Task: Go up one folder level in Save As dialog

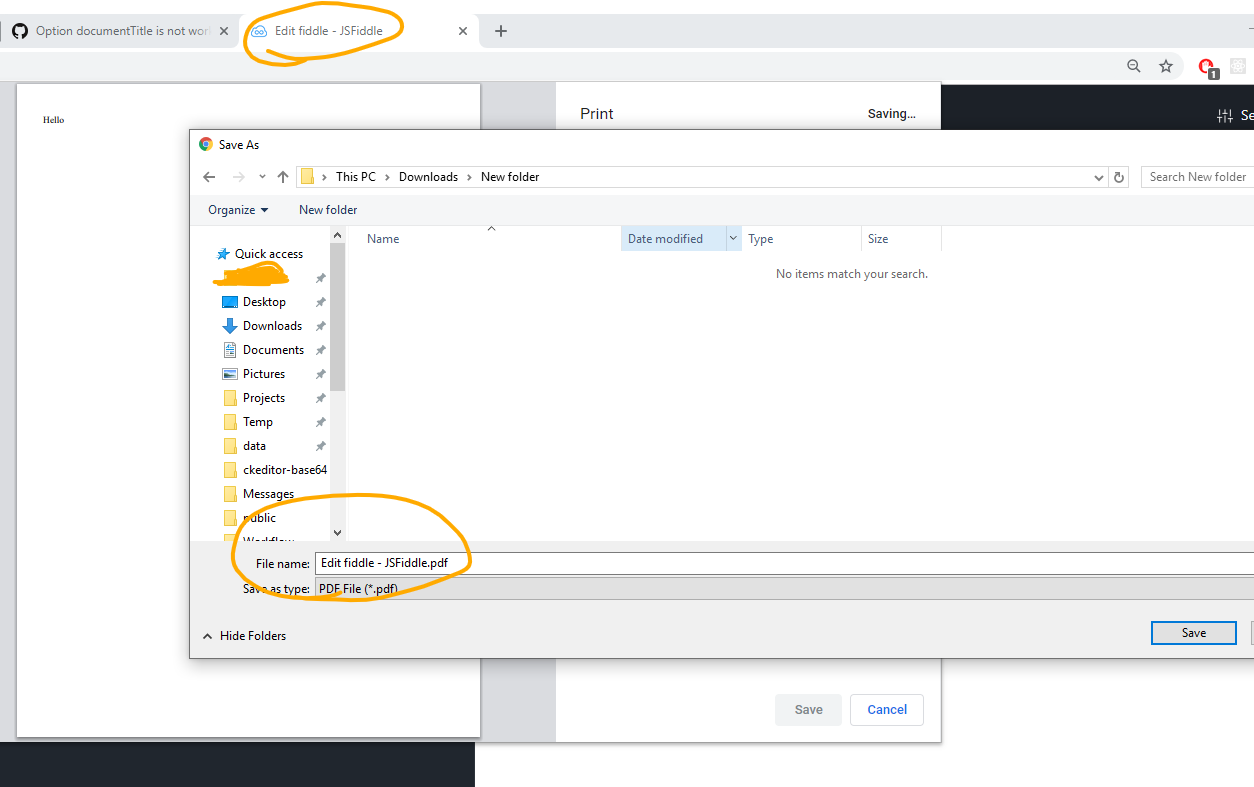Action: (282, 176)
